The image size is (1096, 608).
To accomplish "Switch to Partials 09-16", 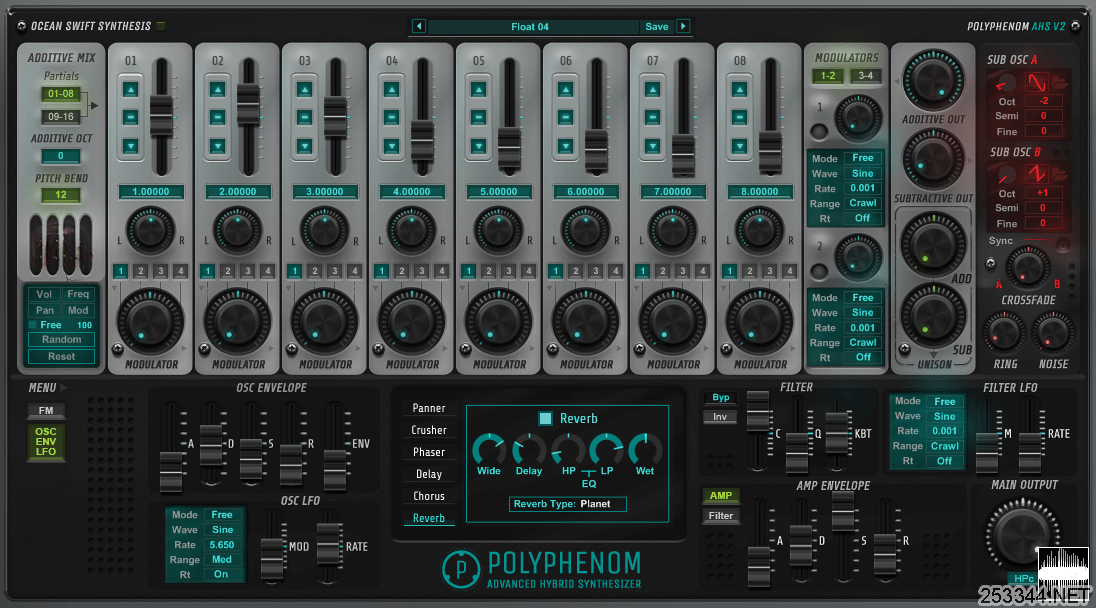I will pyautogui.click(x=61, y=117).
